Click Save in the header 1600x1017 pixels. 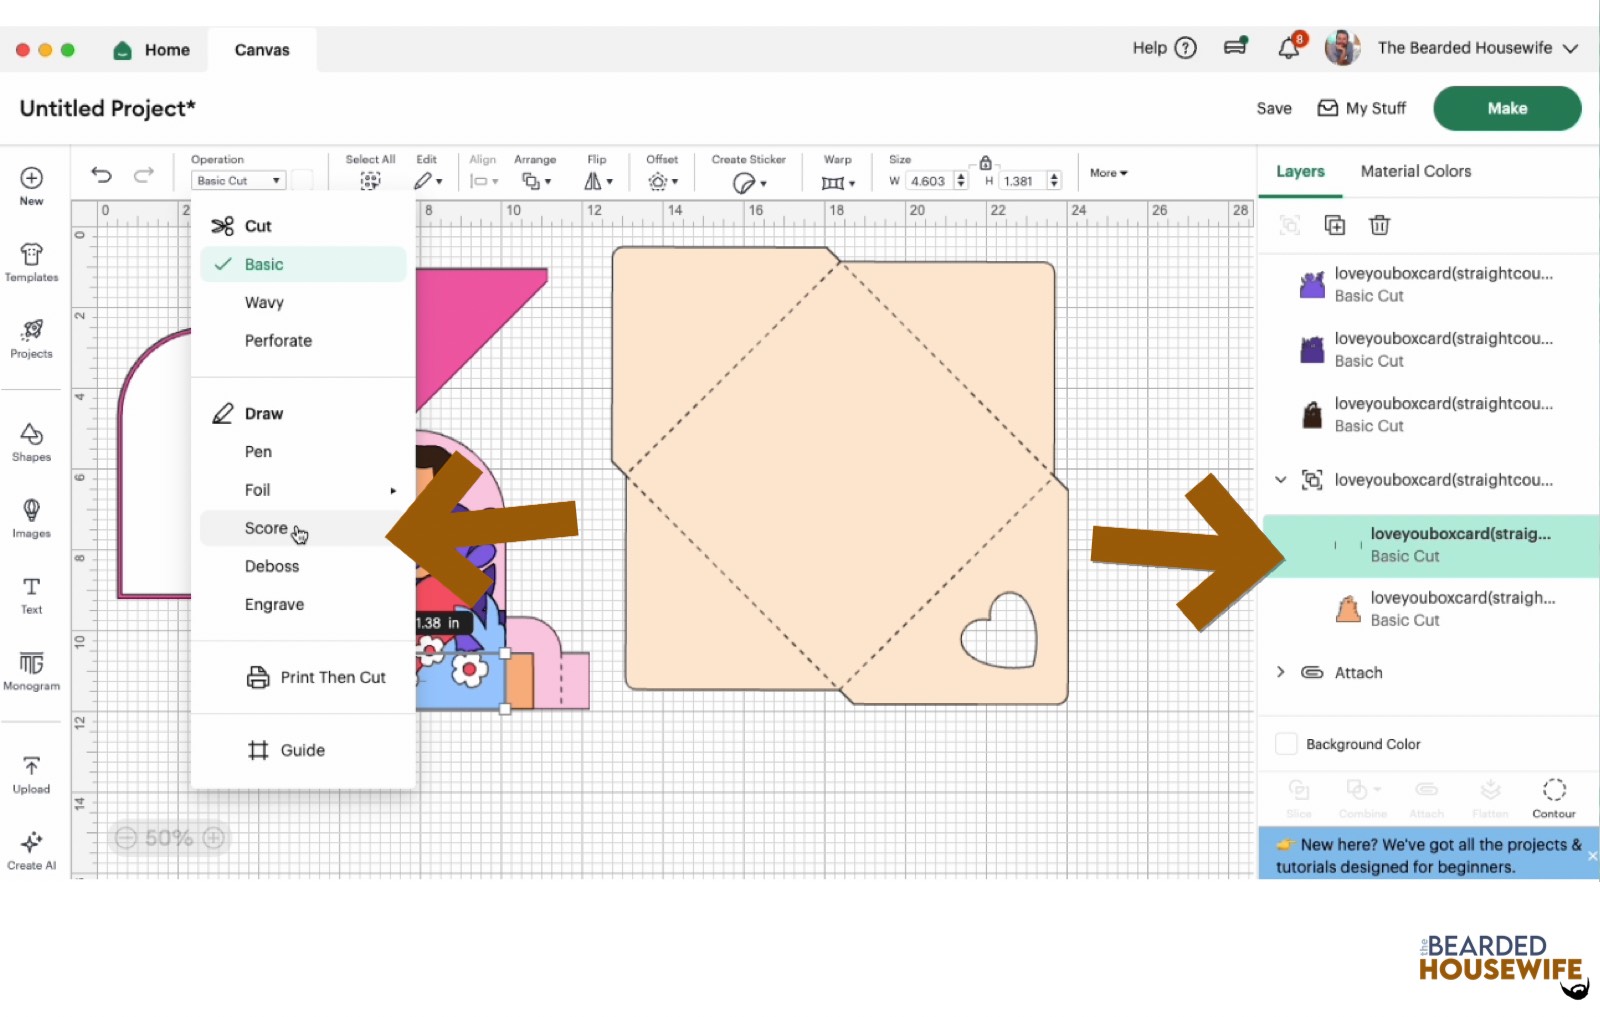[1273, 108]
